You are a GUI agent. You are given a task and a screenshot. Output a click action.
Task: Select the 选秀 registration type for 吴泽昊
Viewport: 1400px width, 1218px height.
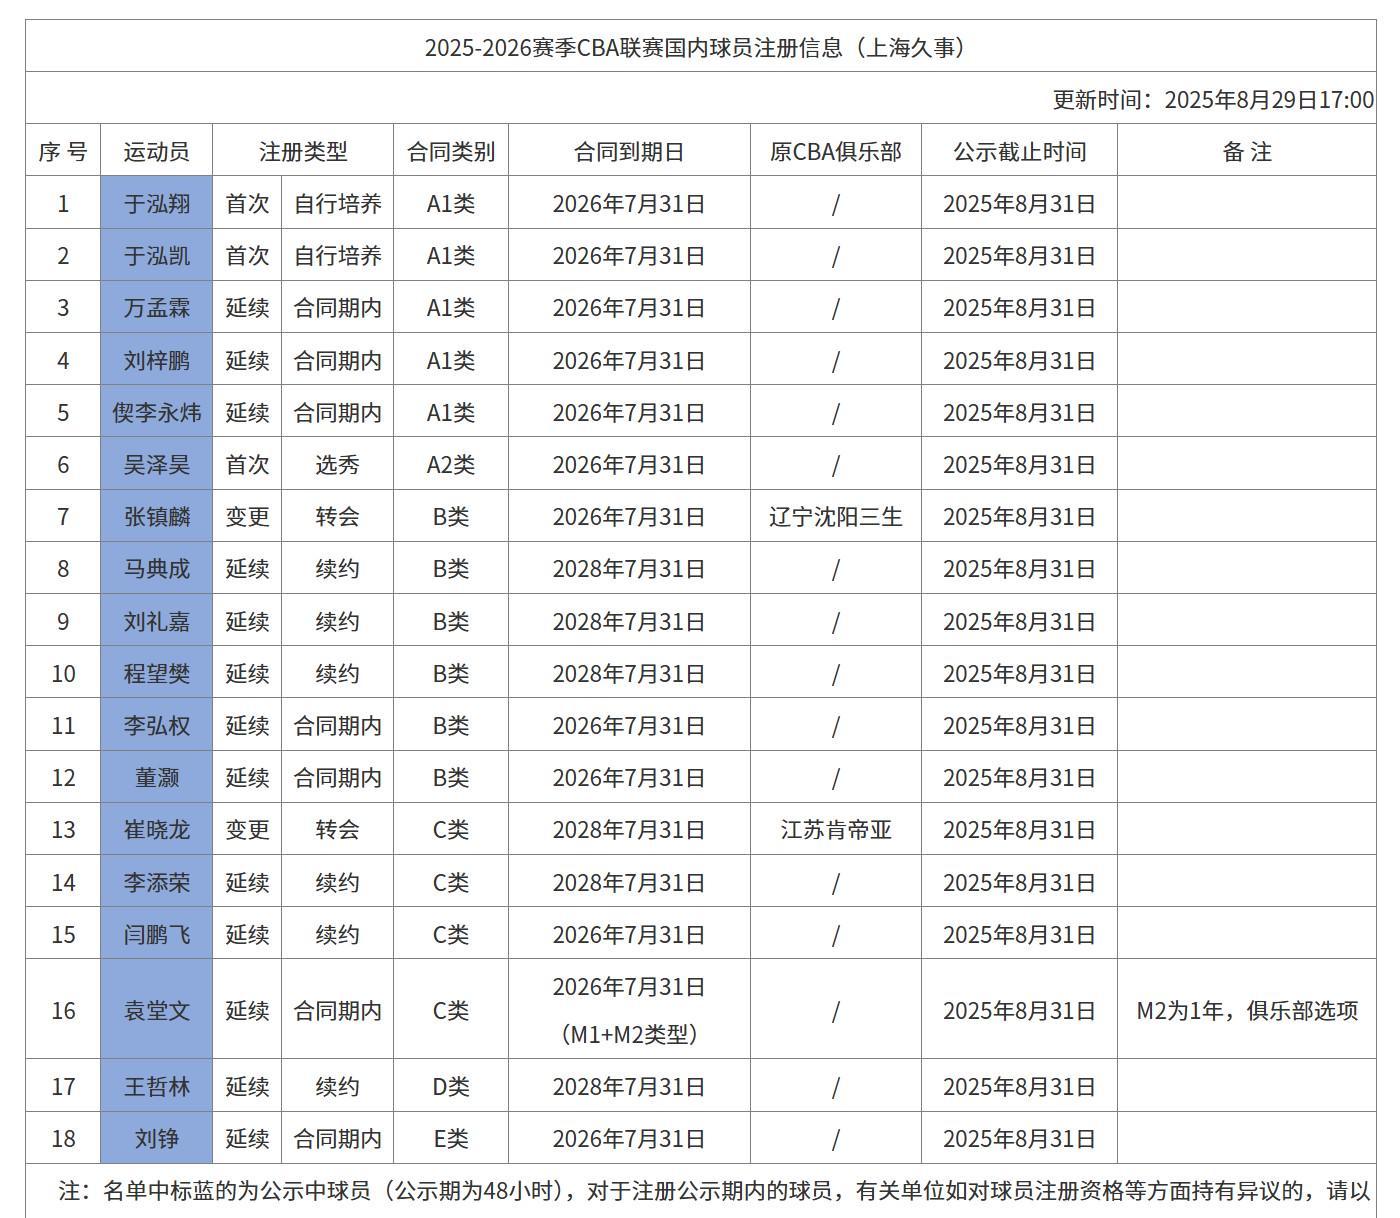[337, 463]
